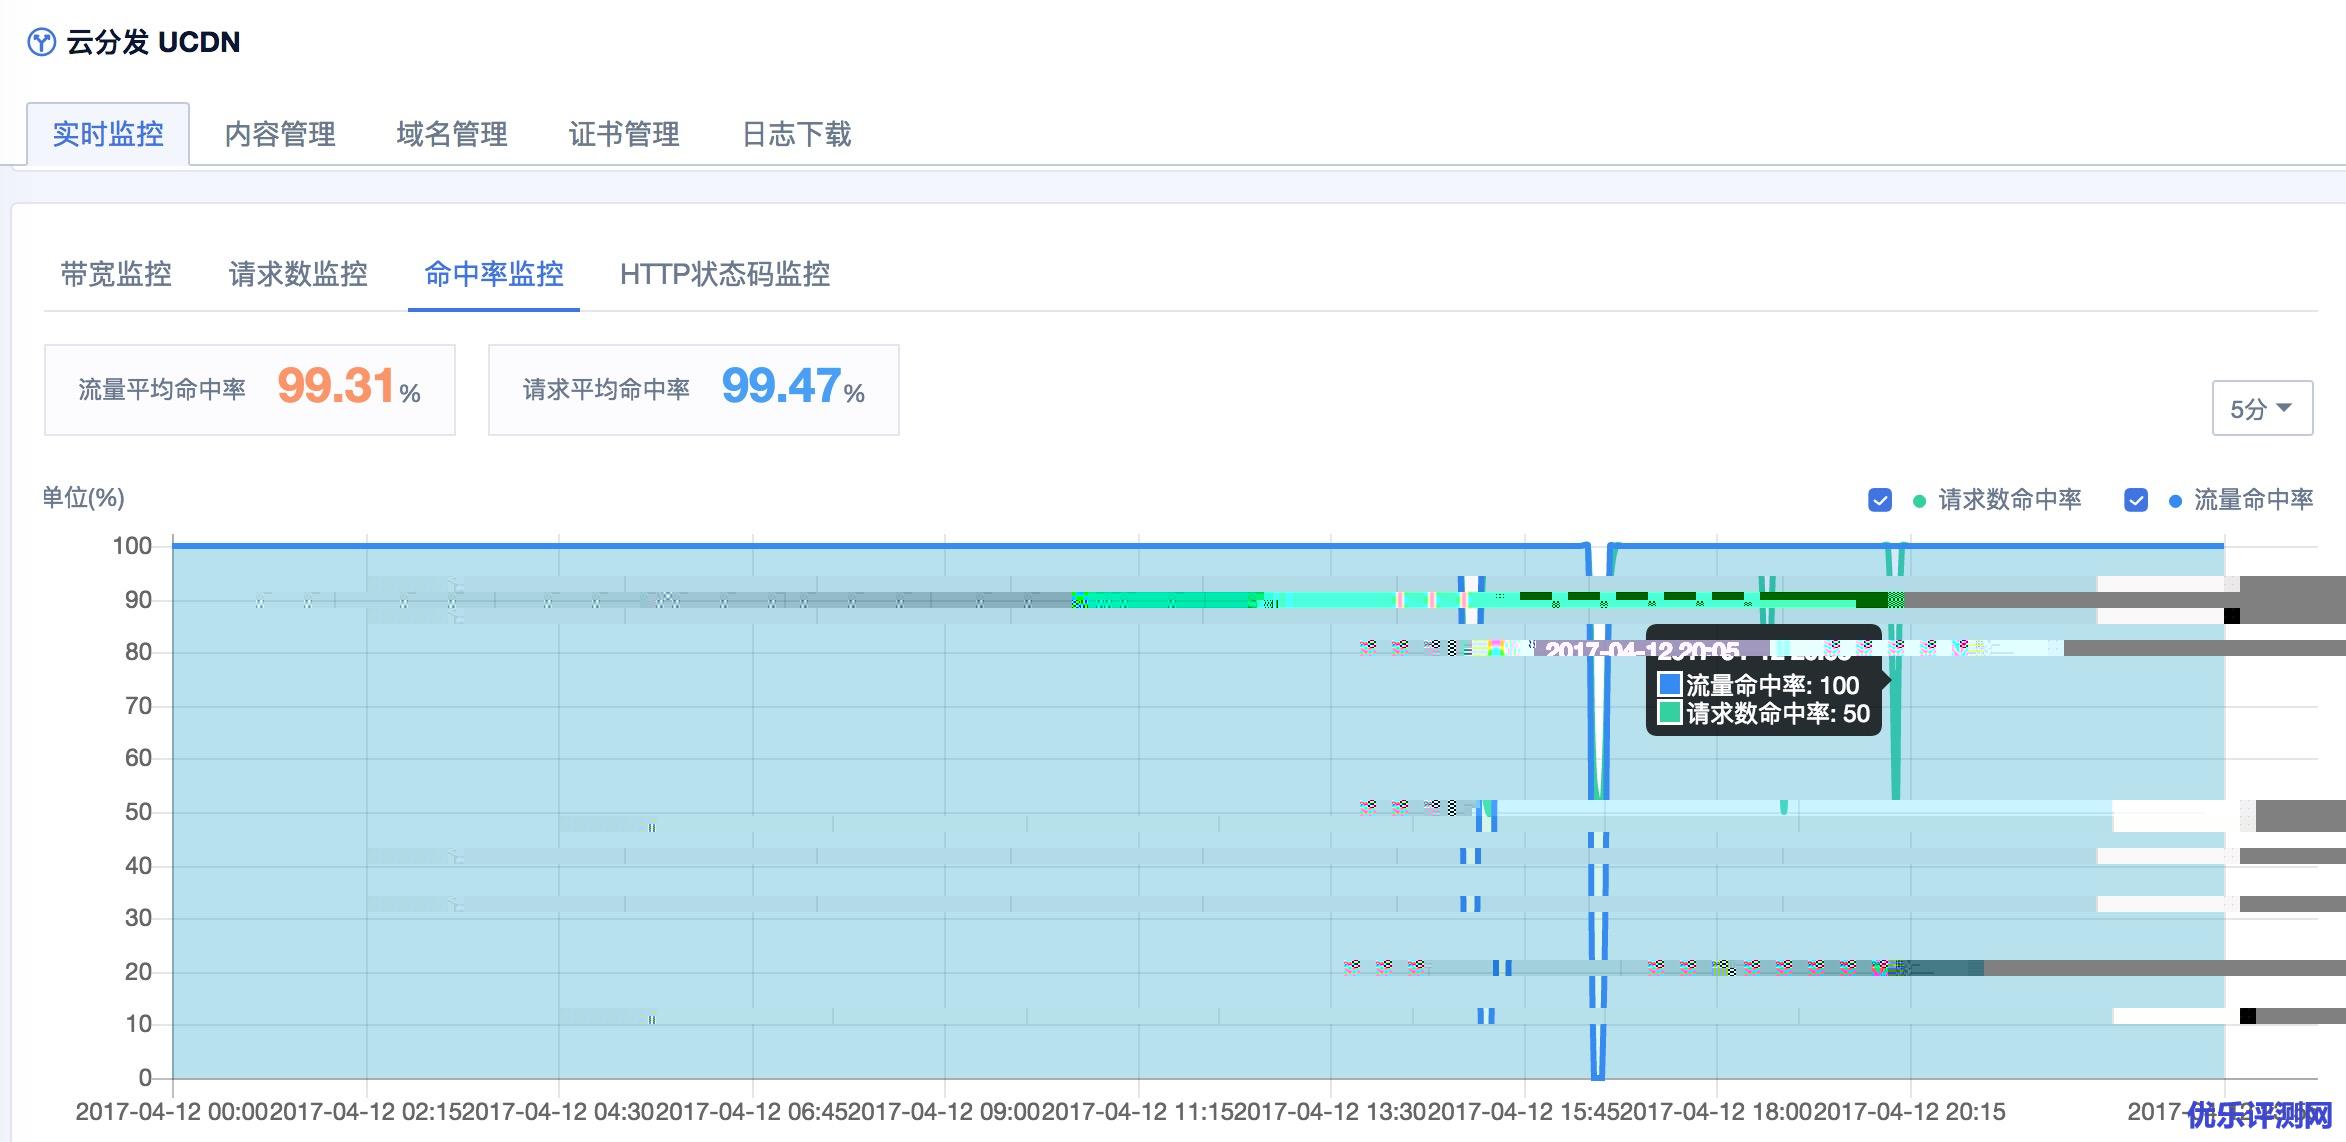Select the 命中率监控 sub-tab
2346x1142 pixels.
494,274
